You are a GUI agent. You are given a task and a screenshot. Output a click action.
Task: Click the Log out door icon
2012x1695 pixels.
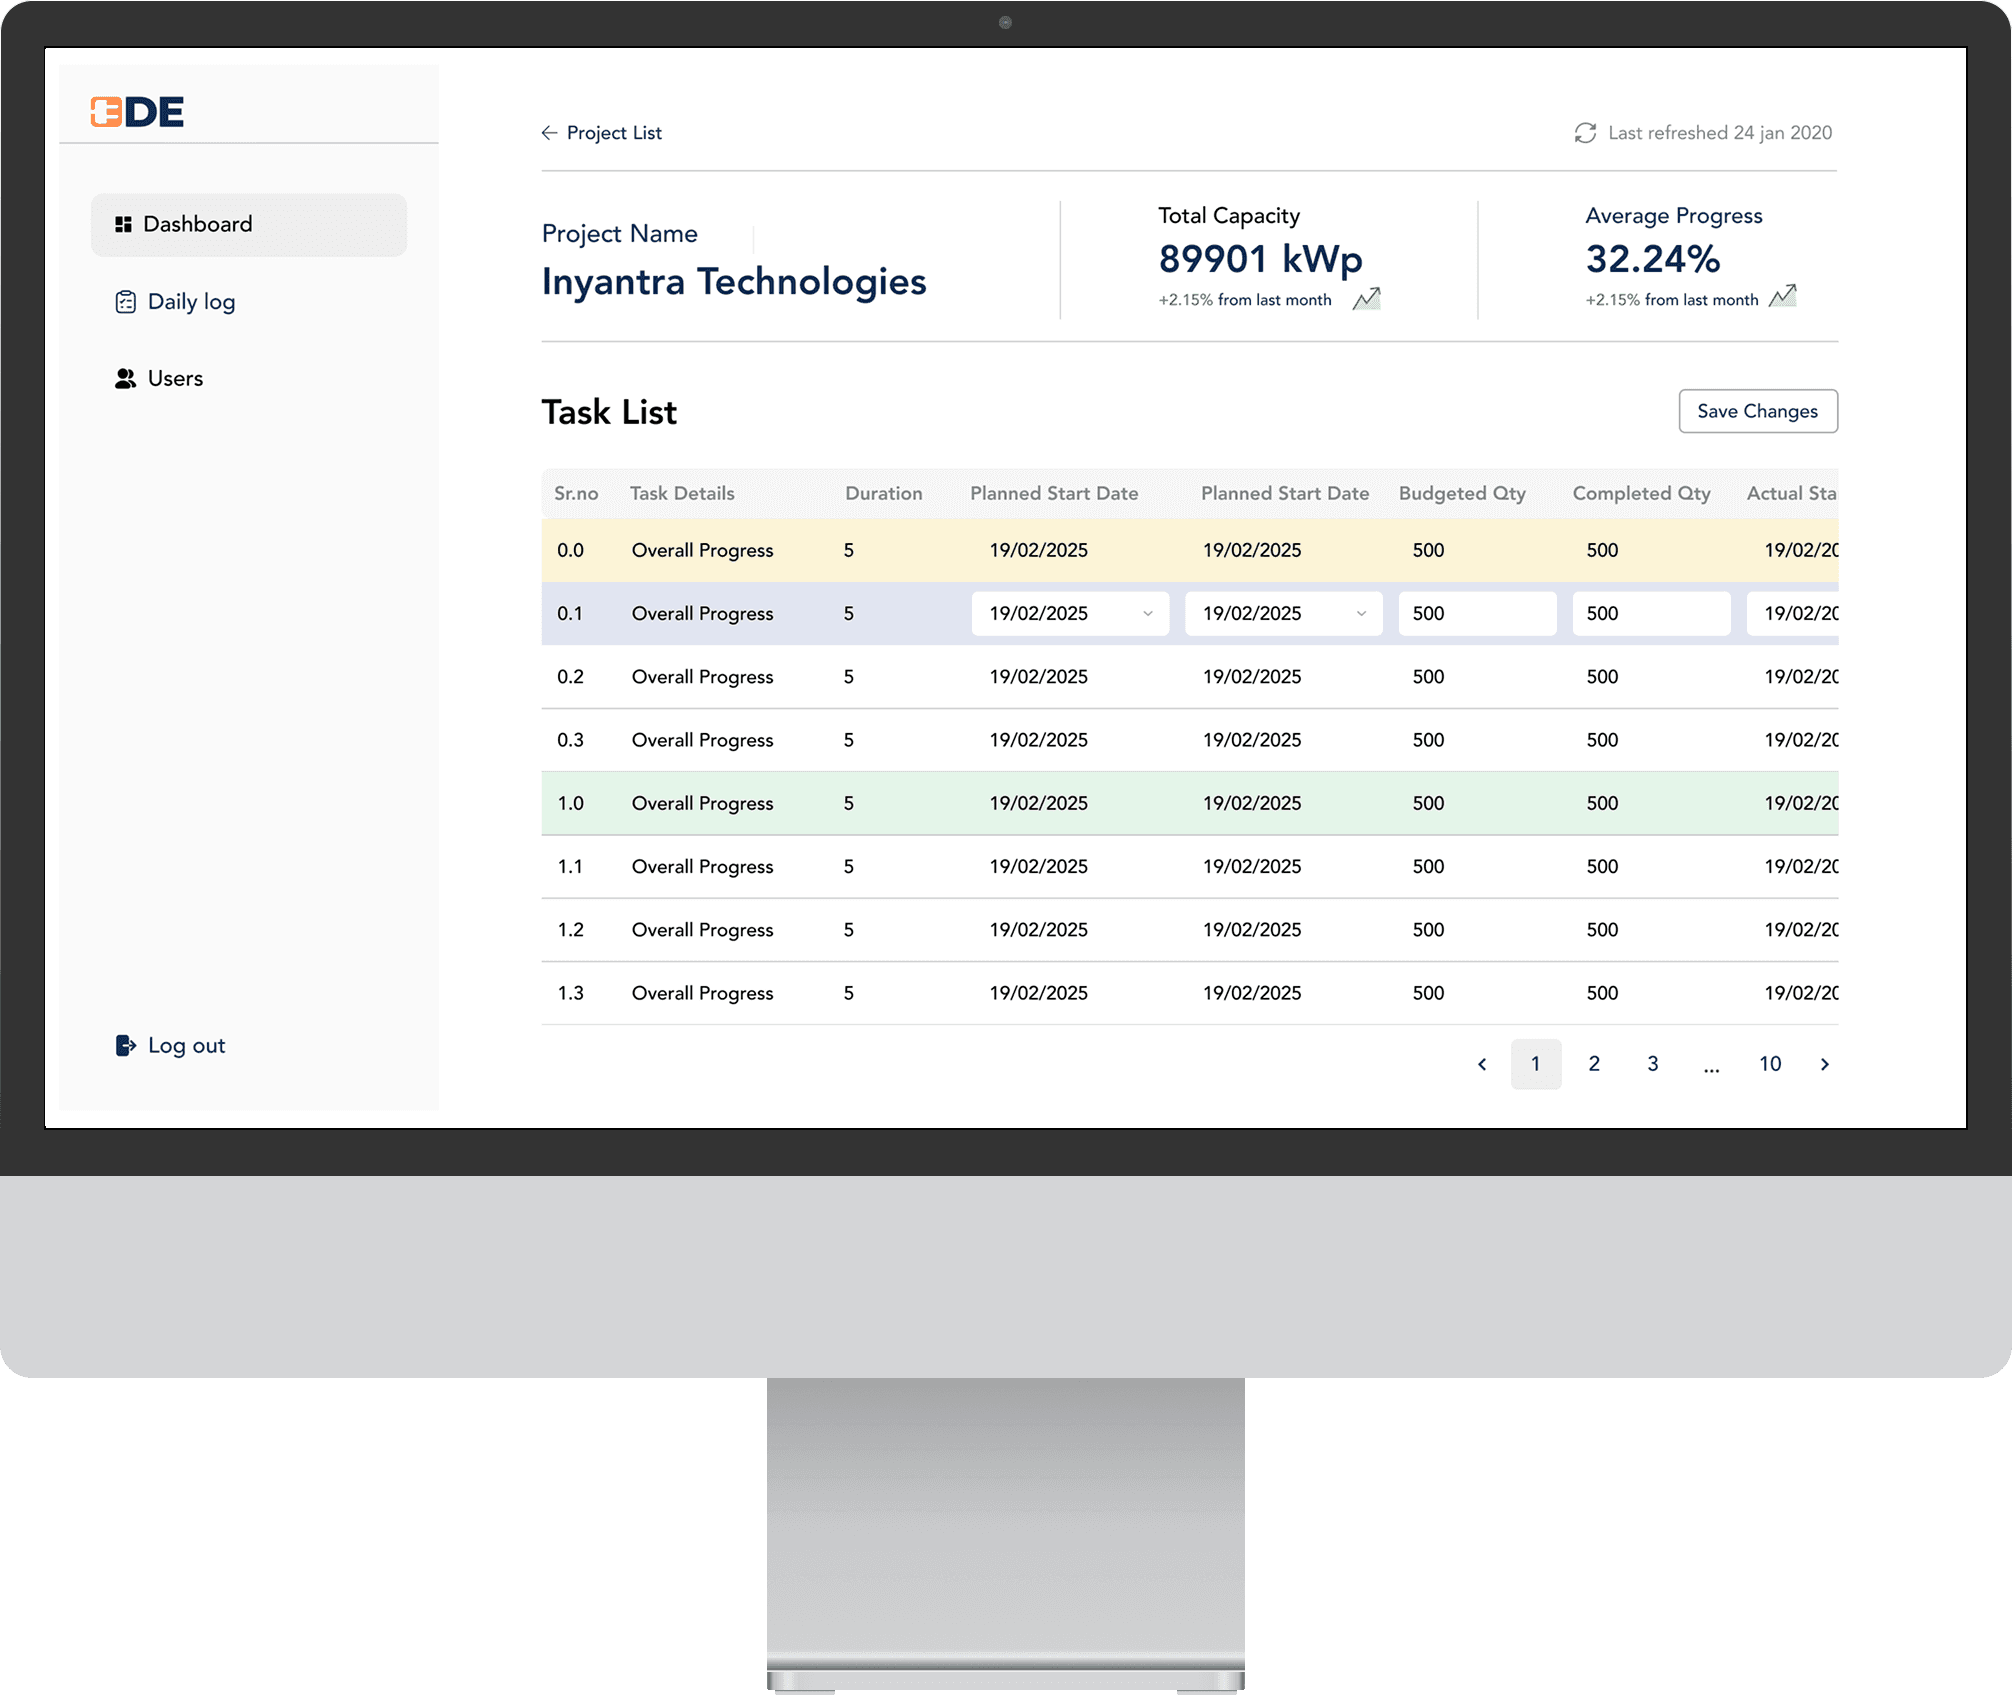125,1045
